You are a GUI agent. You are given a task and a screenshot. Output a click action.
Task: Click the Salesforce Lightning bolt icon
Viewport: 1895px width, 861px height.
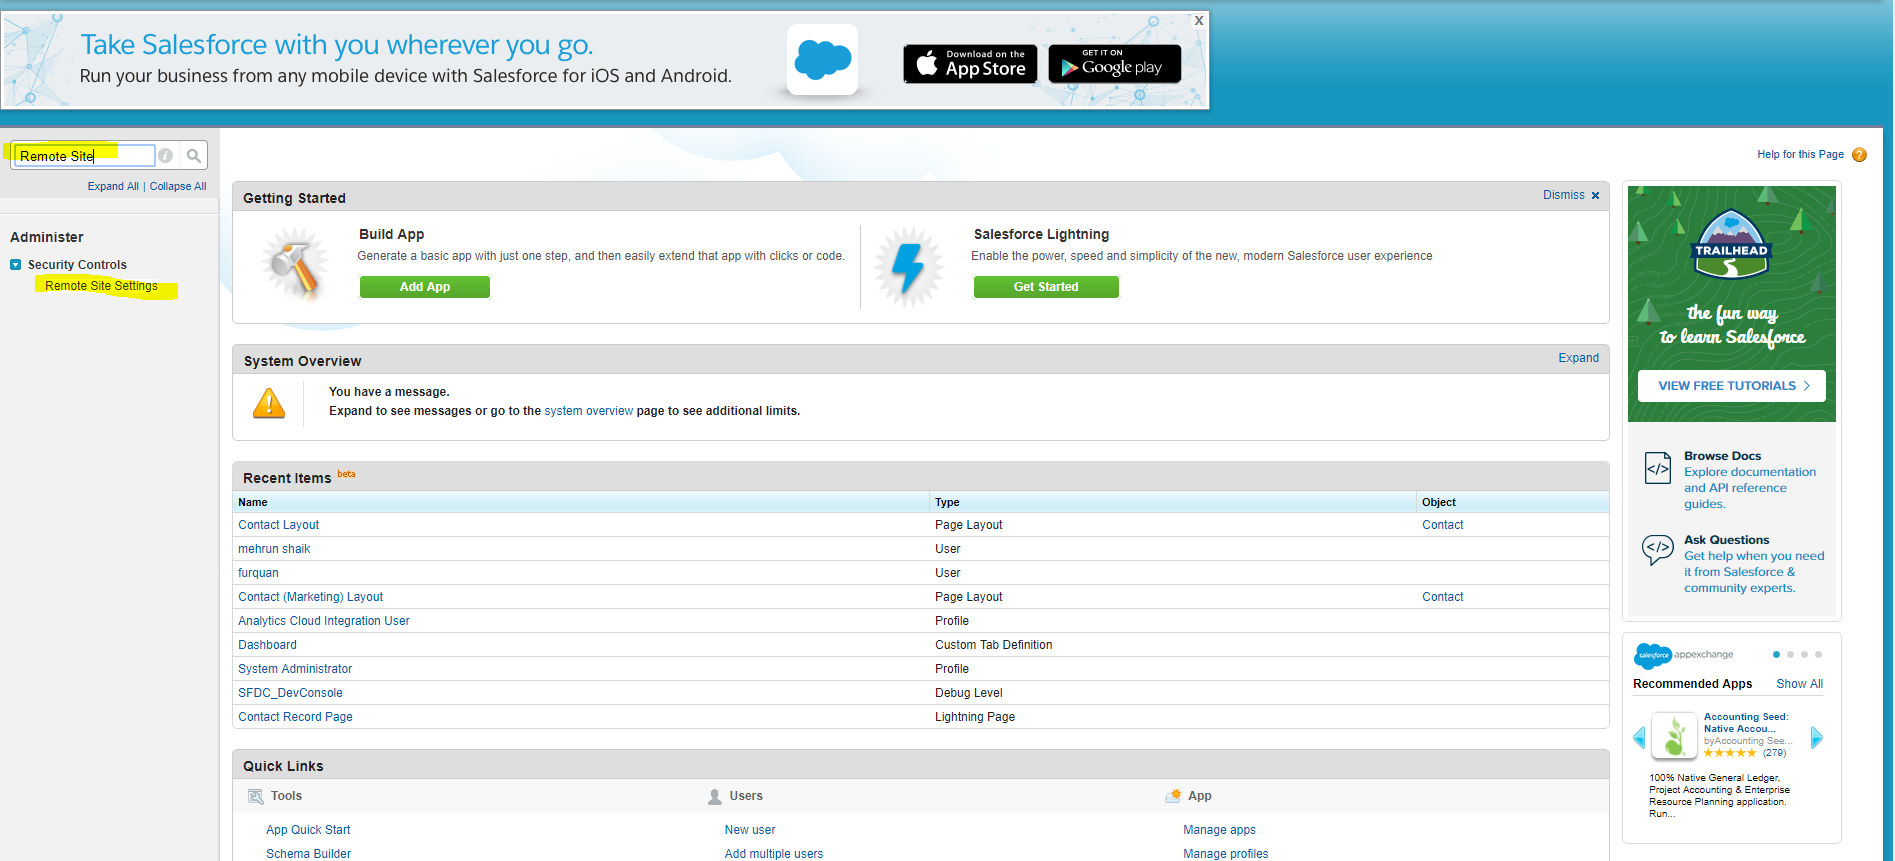point(908,266)
